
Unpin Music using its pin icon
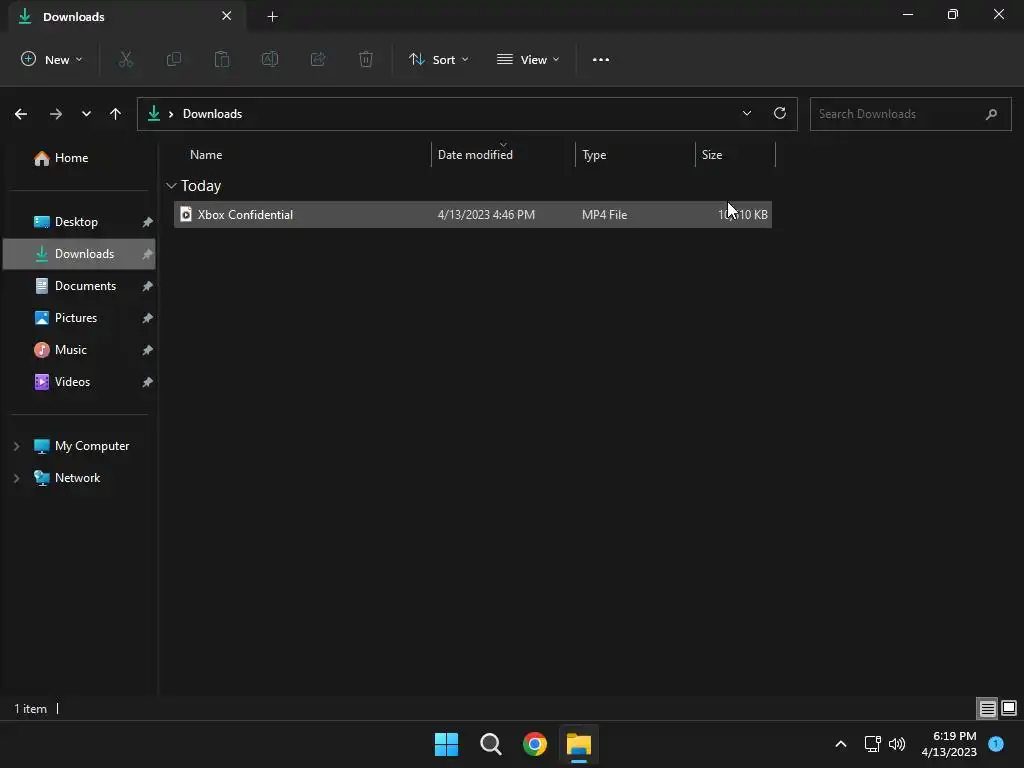pyautogui.click(x=148, y=350)
